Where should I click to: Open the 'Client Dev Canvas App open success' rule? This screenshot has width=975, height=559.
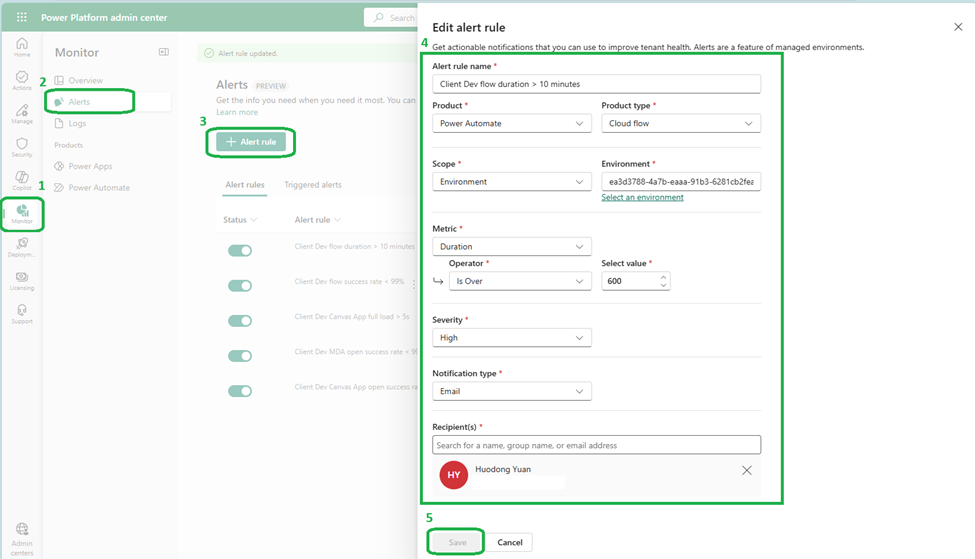[356, 387]
